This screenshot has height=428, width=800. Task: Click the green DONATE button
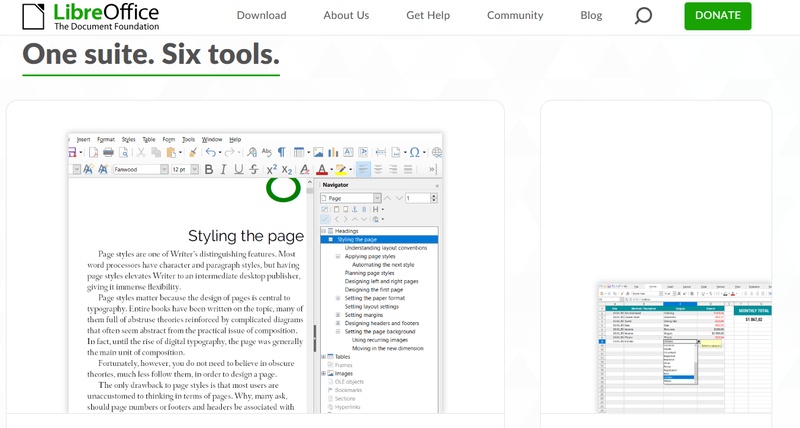pyautogui.click(x=717, y=16)
